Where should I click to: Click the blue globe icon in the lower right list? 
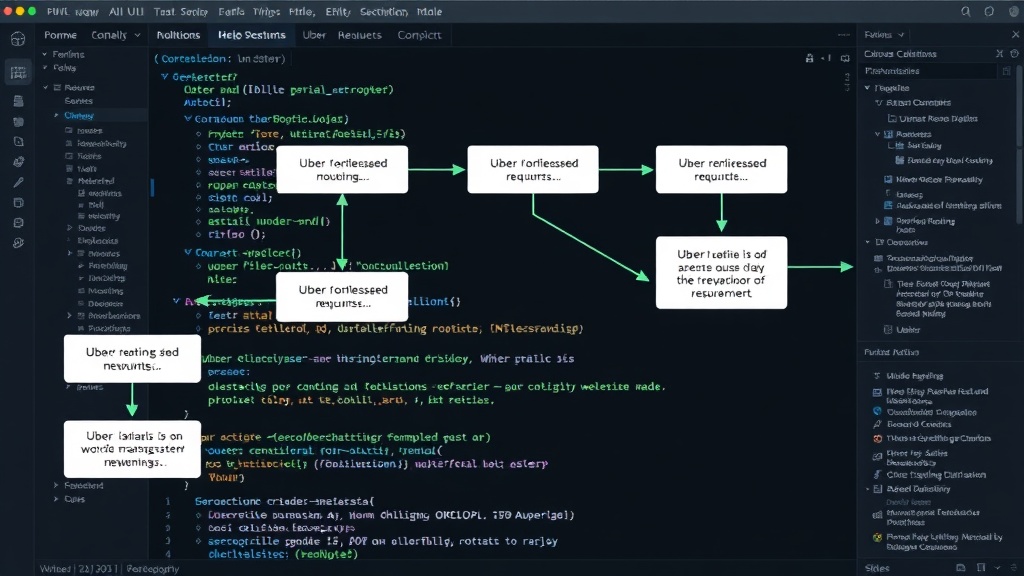click(877, 411)
